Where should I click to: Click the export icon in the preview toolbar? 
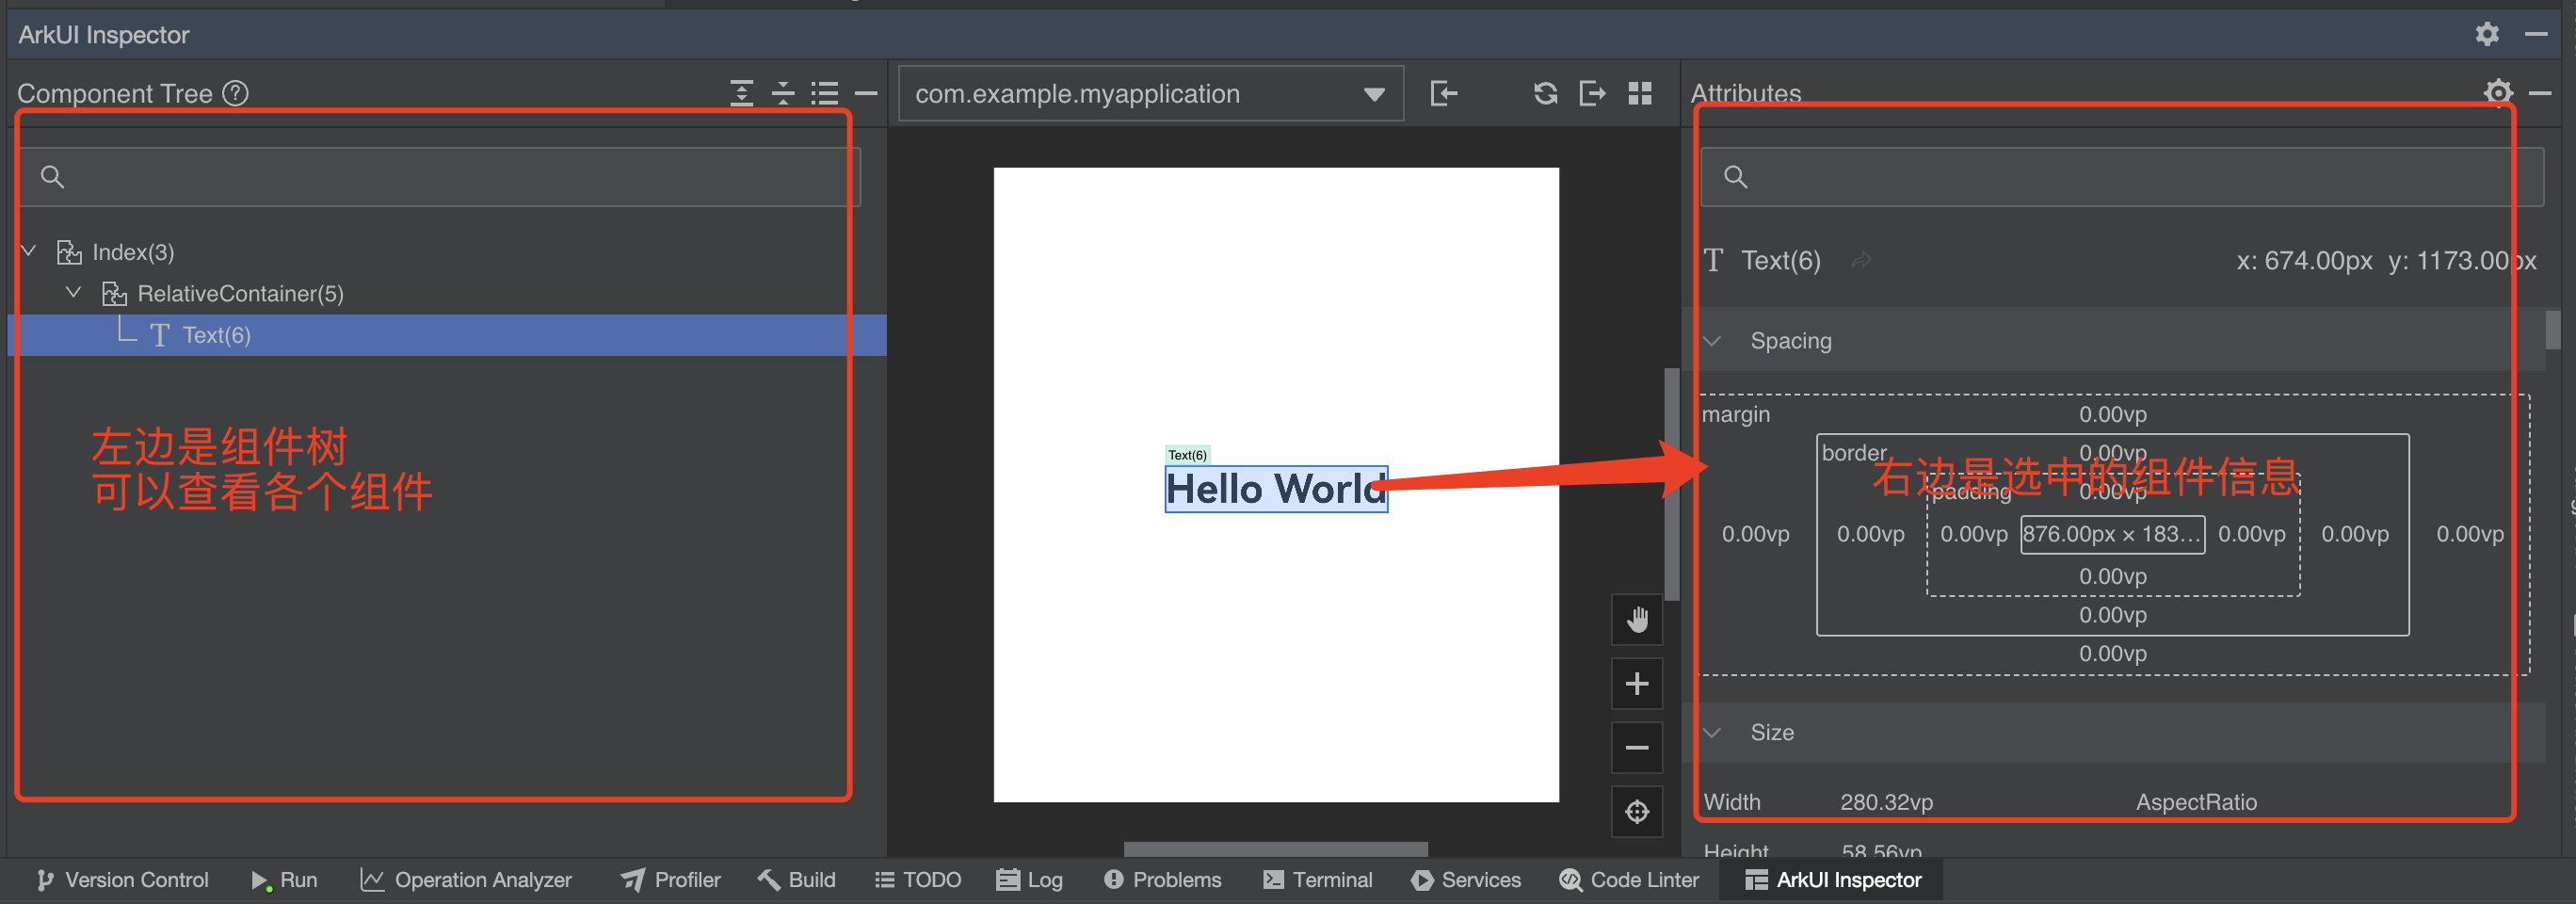click(x=1591, y=93)
